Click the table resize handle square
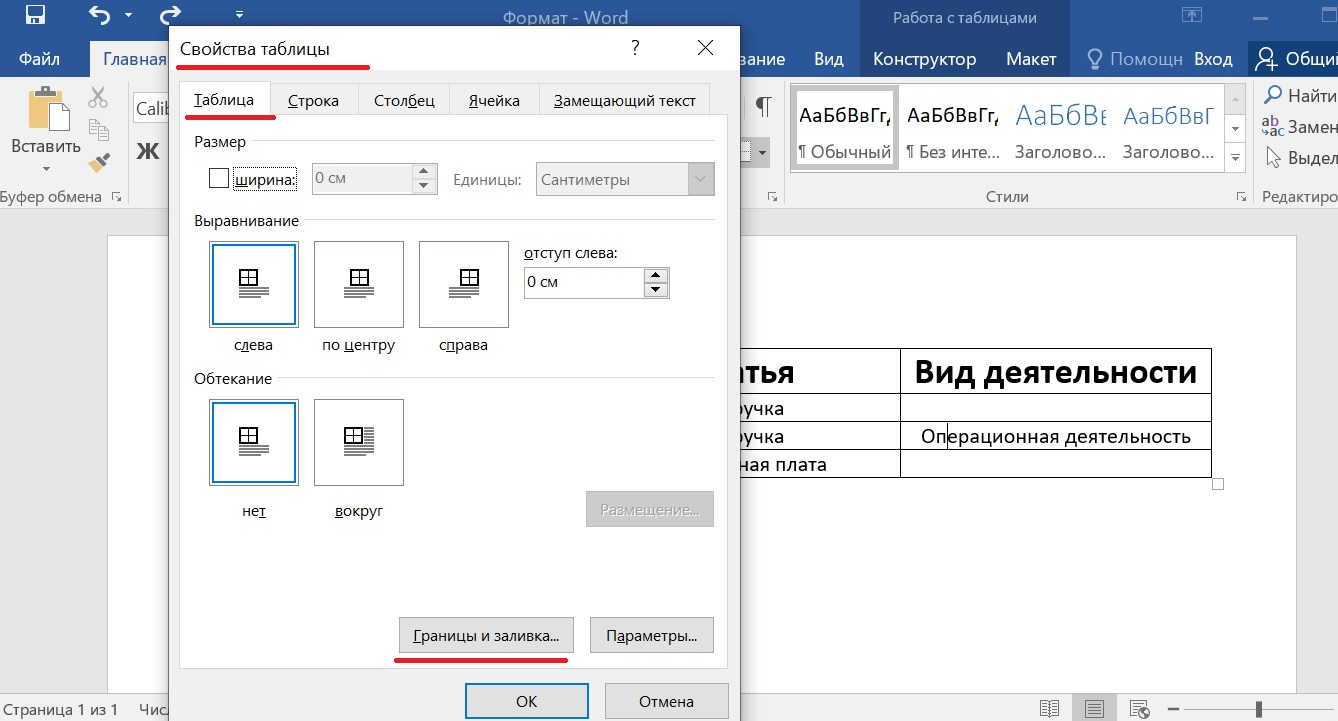 pyautogui.click(x=1218, y=484)
